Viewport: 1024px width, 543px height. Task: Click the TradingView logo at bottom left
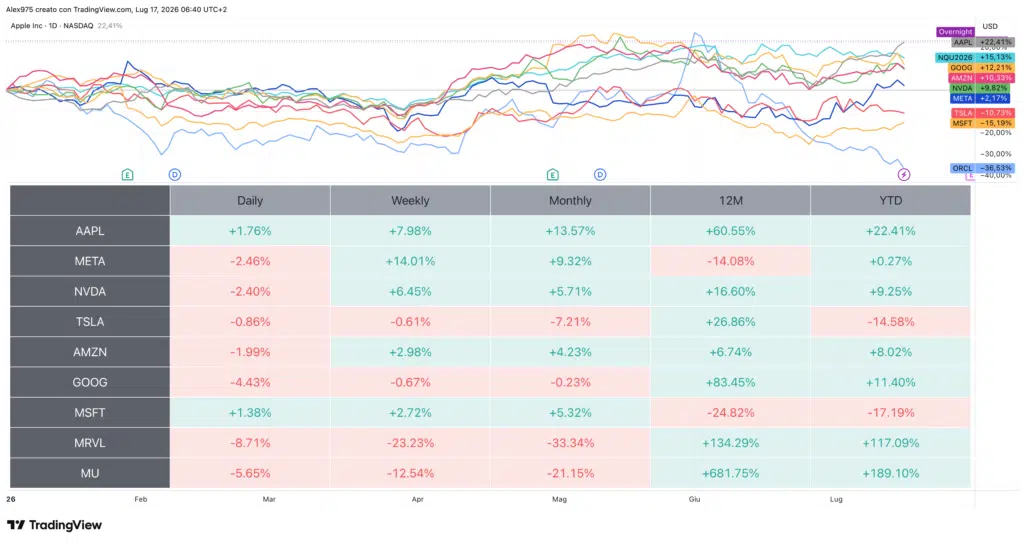pos(55,525)
